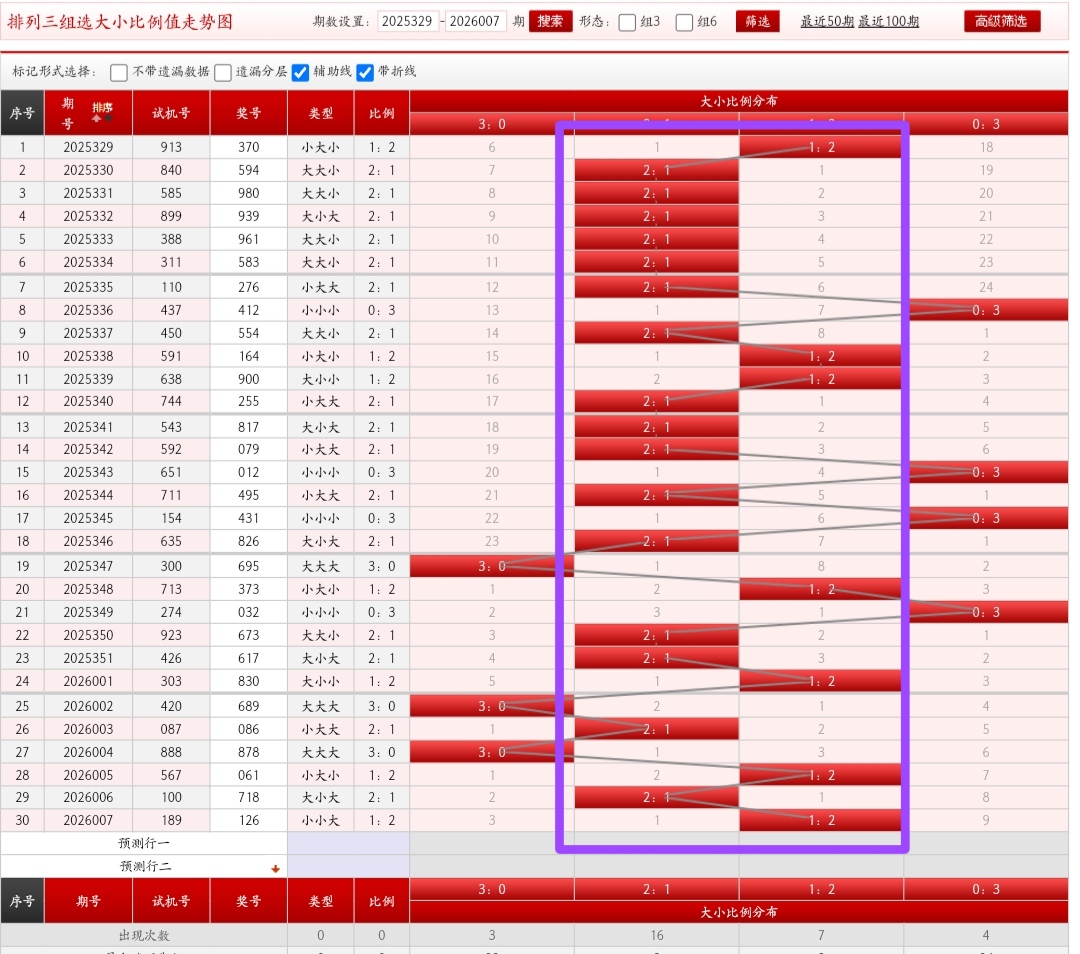Image resolution: width=1080 pixels, height=954 pixels.
Task: Click the 排序 sort icon in header
Action: point(102,112)
